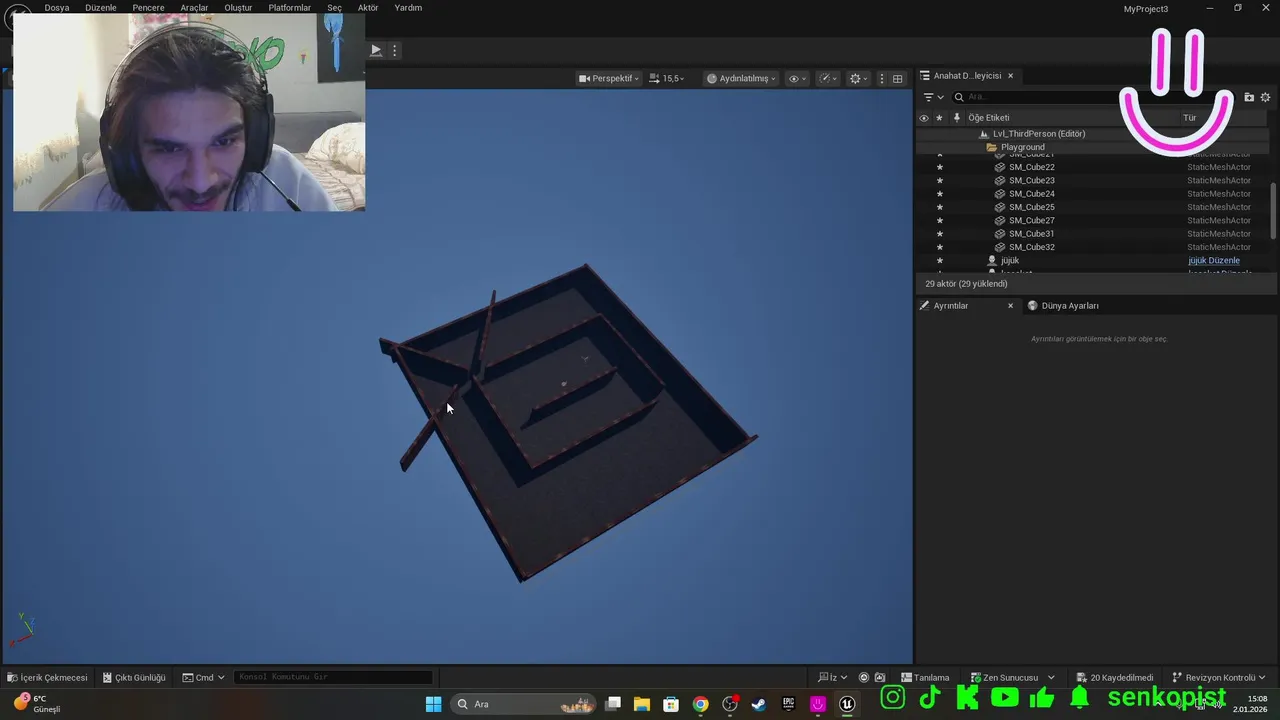Screen dimensions: 1280x720
Task: Open viewport toolbar vertical dots menu
Action: tap(881, 78)
